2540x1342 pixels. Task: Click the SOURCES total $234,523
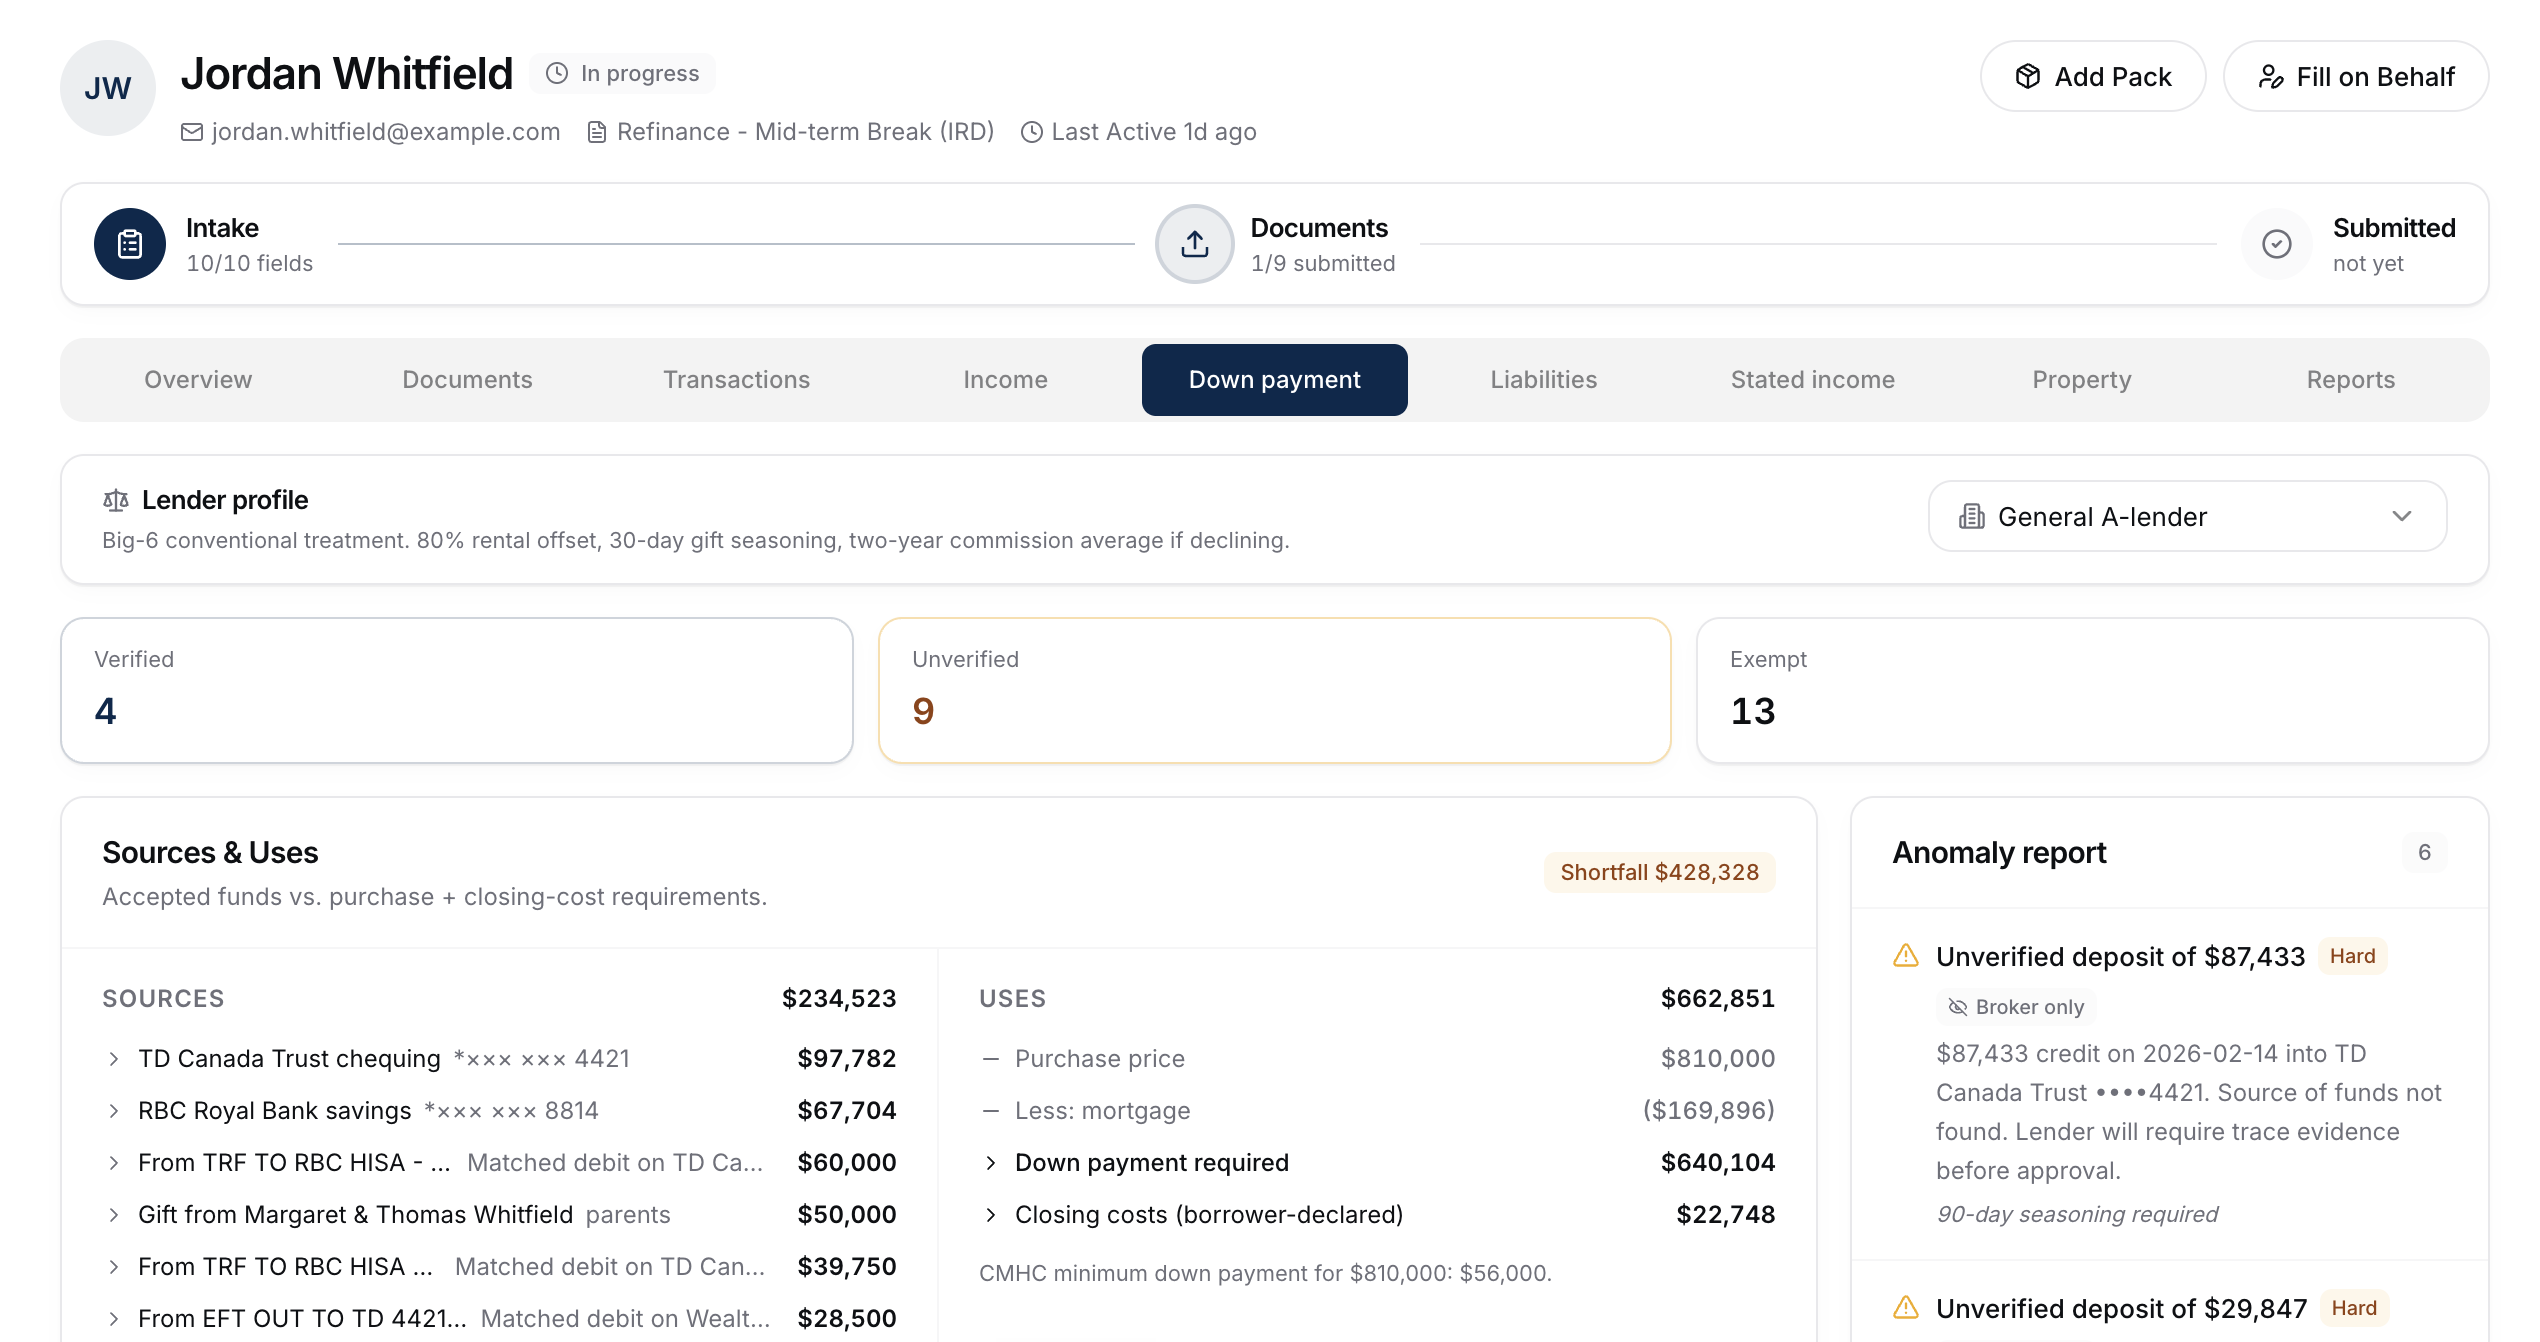(838, 998)
